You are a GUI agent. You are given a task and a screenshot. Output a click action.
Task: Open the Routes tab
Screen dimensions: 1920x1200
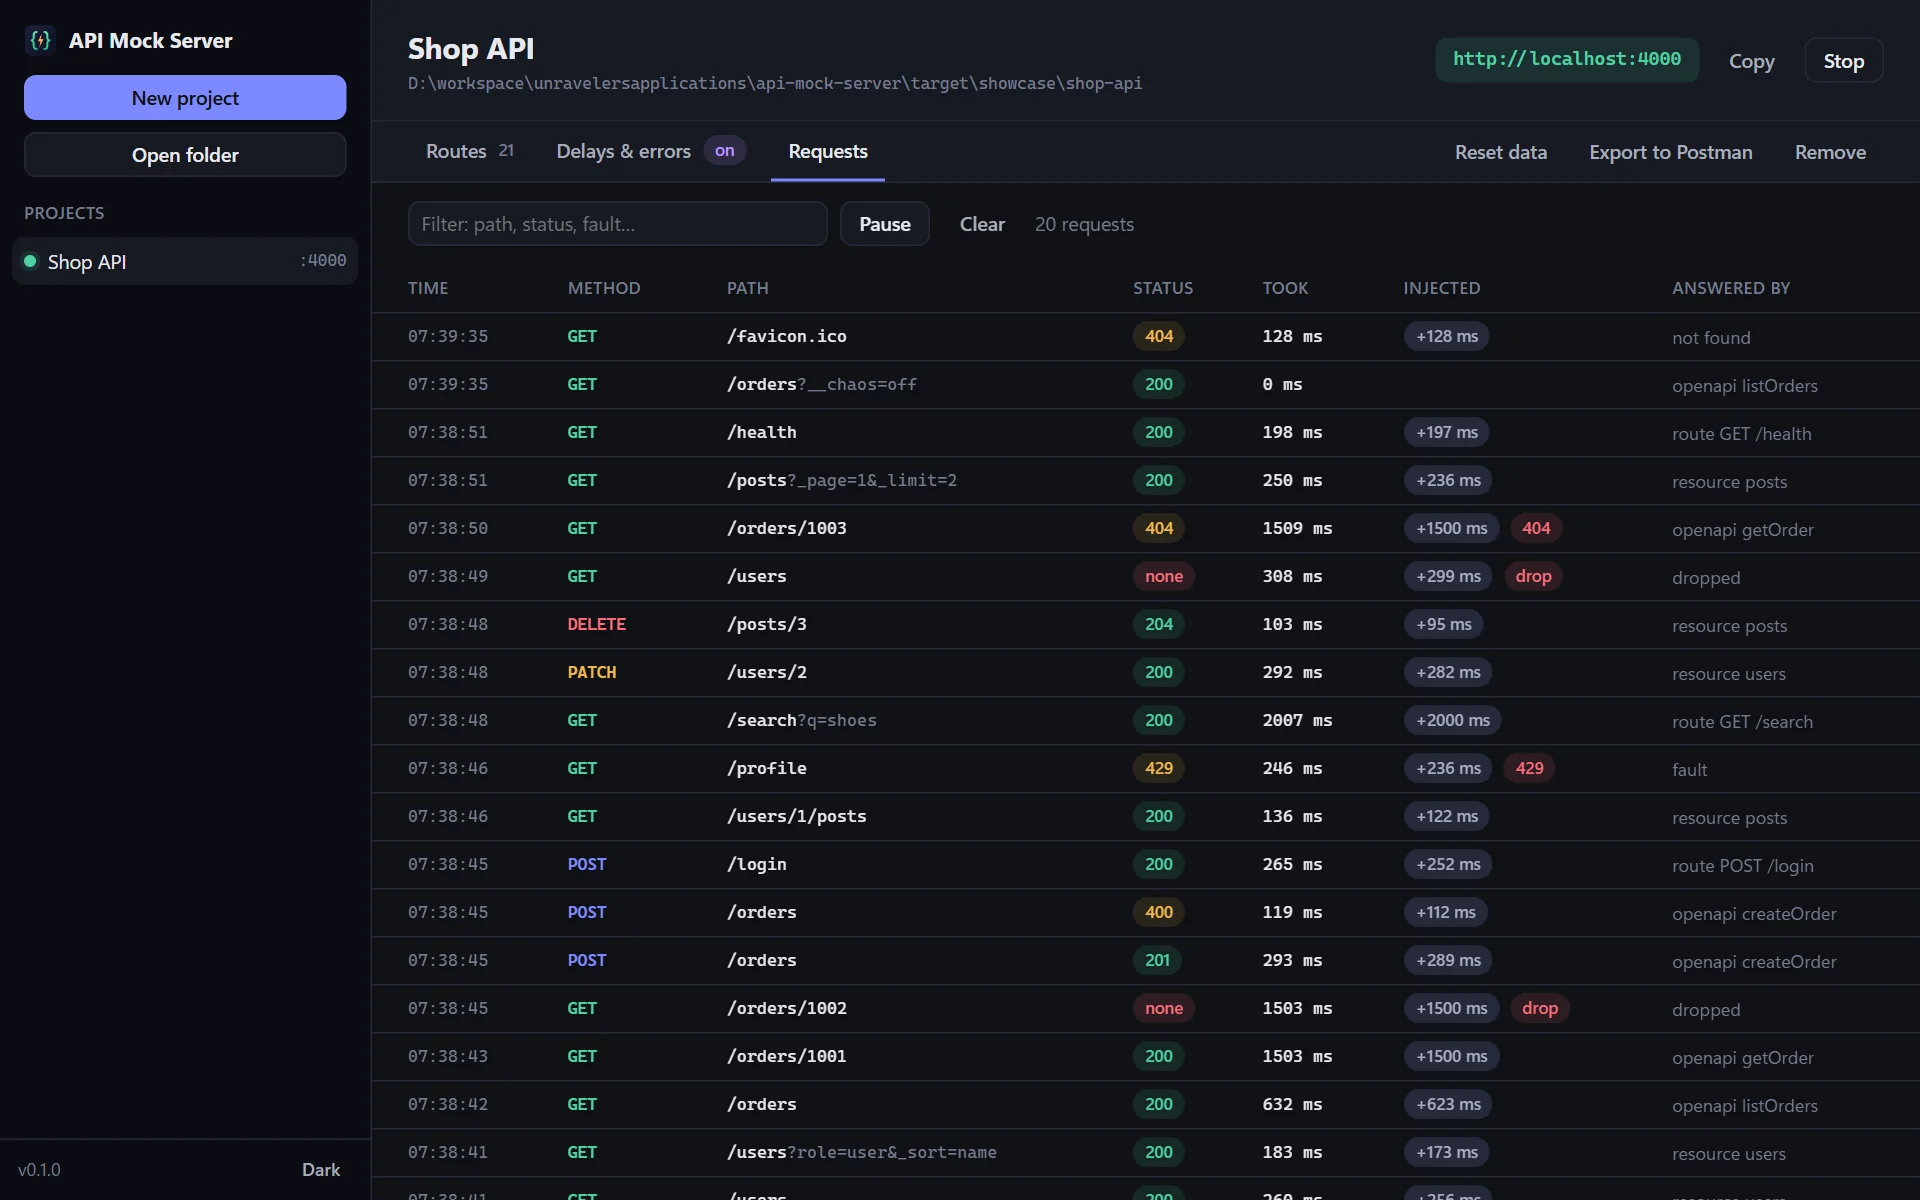click(469, 151)
